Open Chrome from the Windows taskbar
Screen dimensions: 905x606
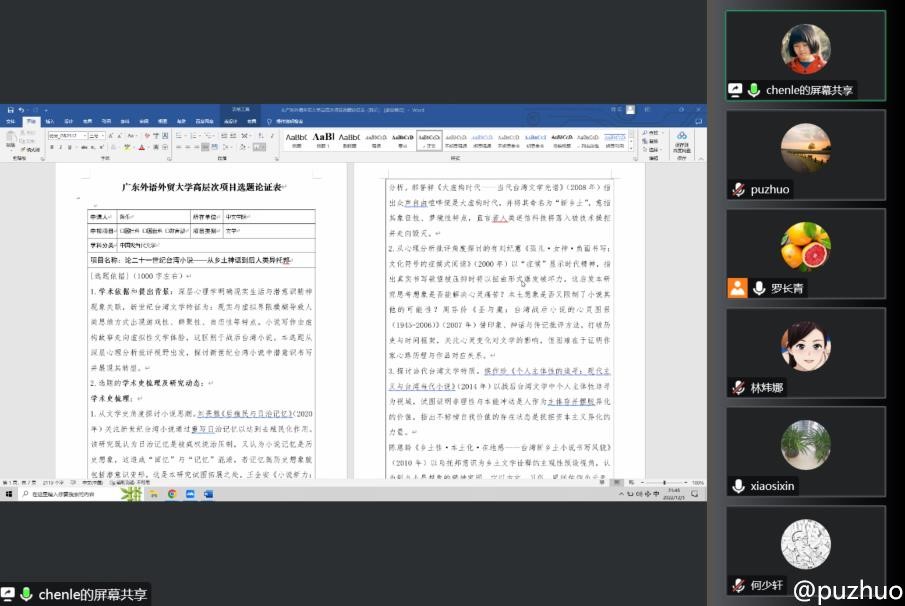tap(172, 493)
